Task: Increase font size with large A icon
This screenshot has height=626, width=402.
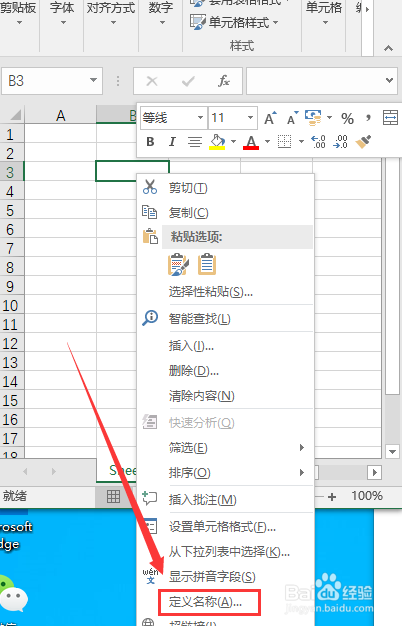Action: (x=270, y=118)
